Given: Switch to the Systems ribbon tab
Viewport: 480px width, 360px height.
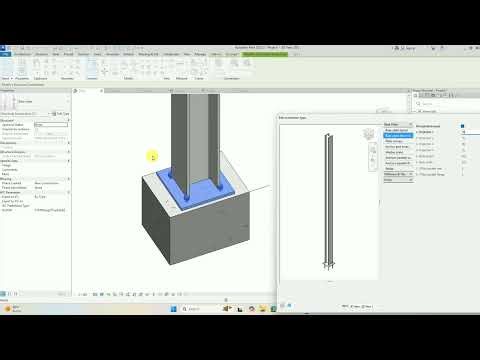Looking at the screenshot, I should click(x=83, y=54).
